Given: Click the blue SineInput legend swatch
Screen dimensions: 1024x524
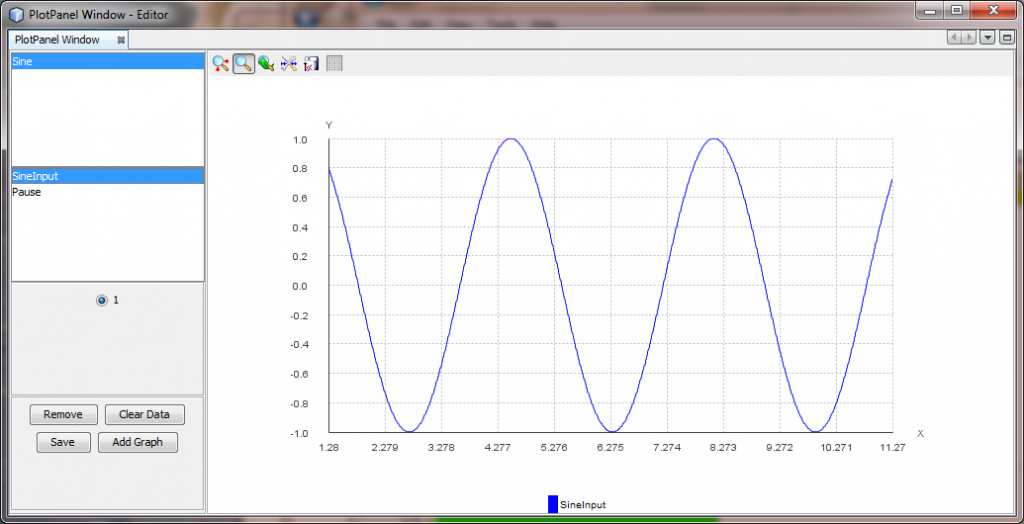Looking at the screenshot, I should 552,505.
